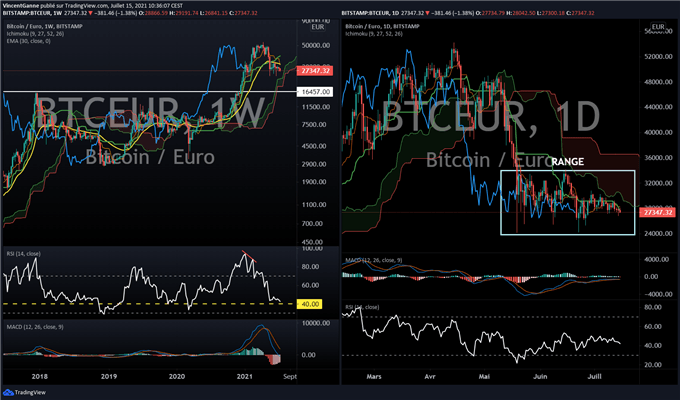Image resolution: width=680 pixels, height=400 pixels.
Task: Click the 2020 label on the weekly time axis
Action: pos(177,376)
